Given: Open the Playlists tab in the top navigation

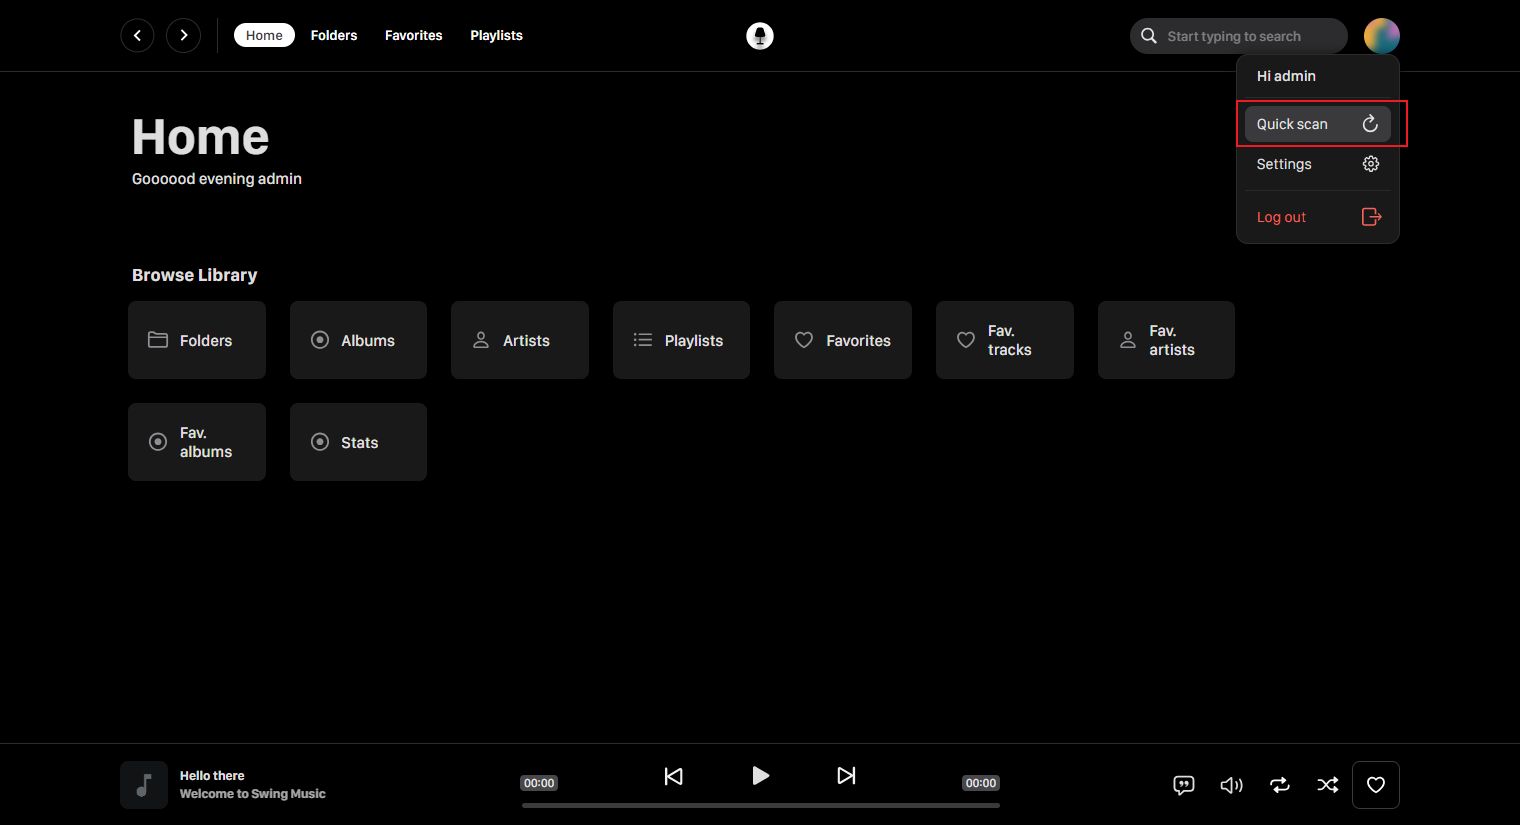Looking at the screenshot, I should point(497,35).
